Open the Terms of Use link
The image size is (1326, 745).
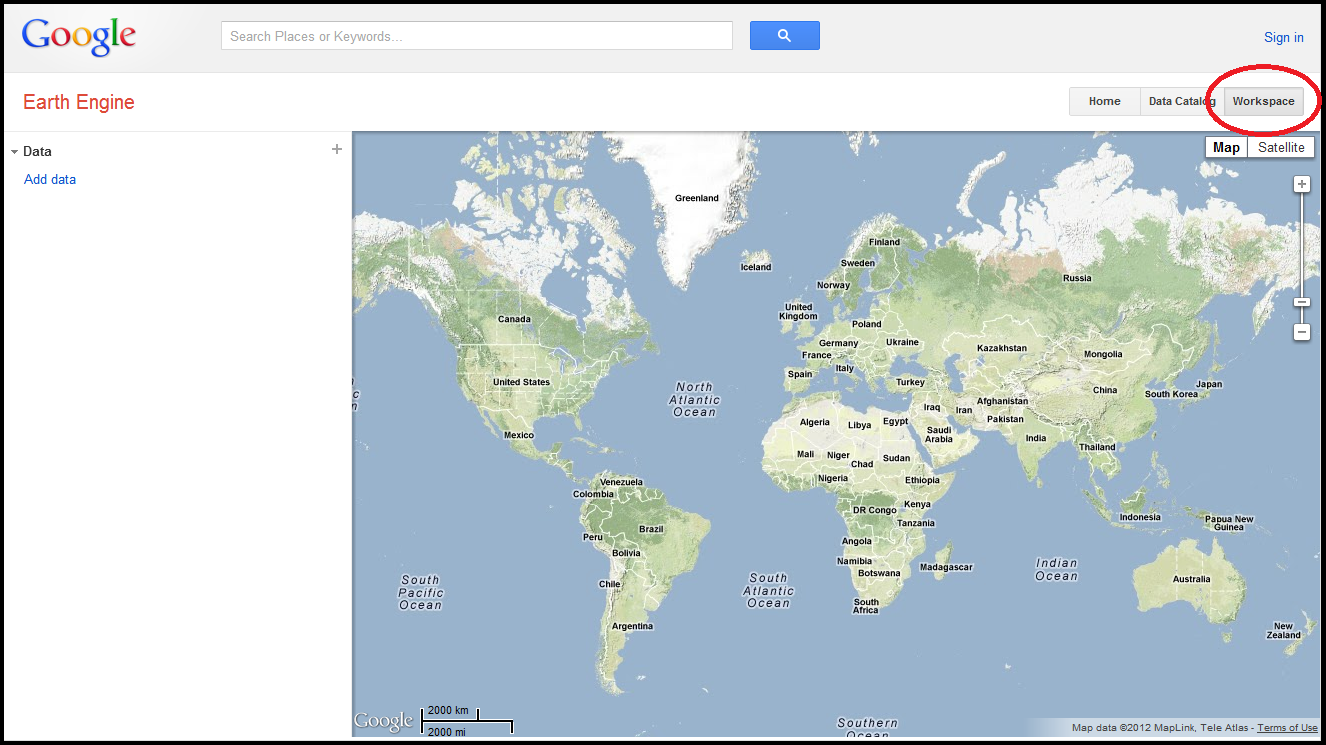click(x=1287, y=728)
